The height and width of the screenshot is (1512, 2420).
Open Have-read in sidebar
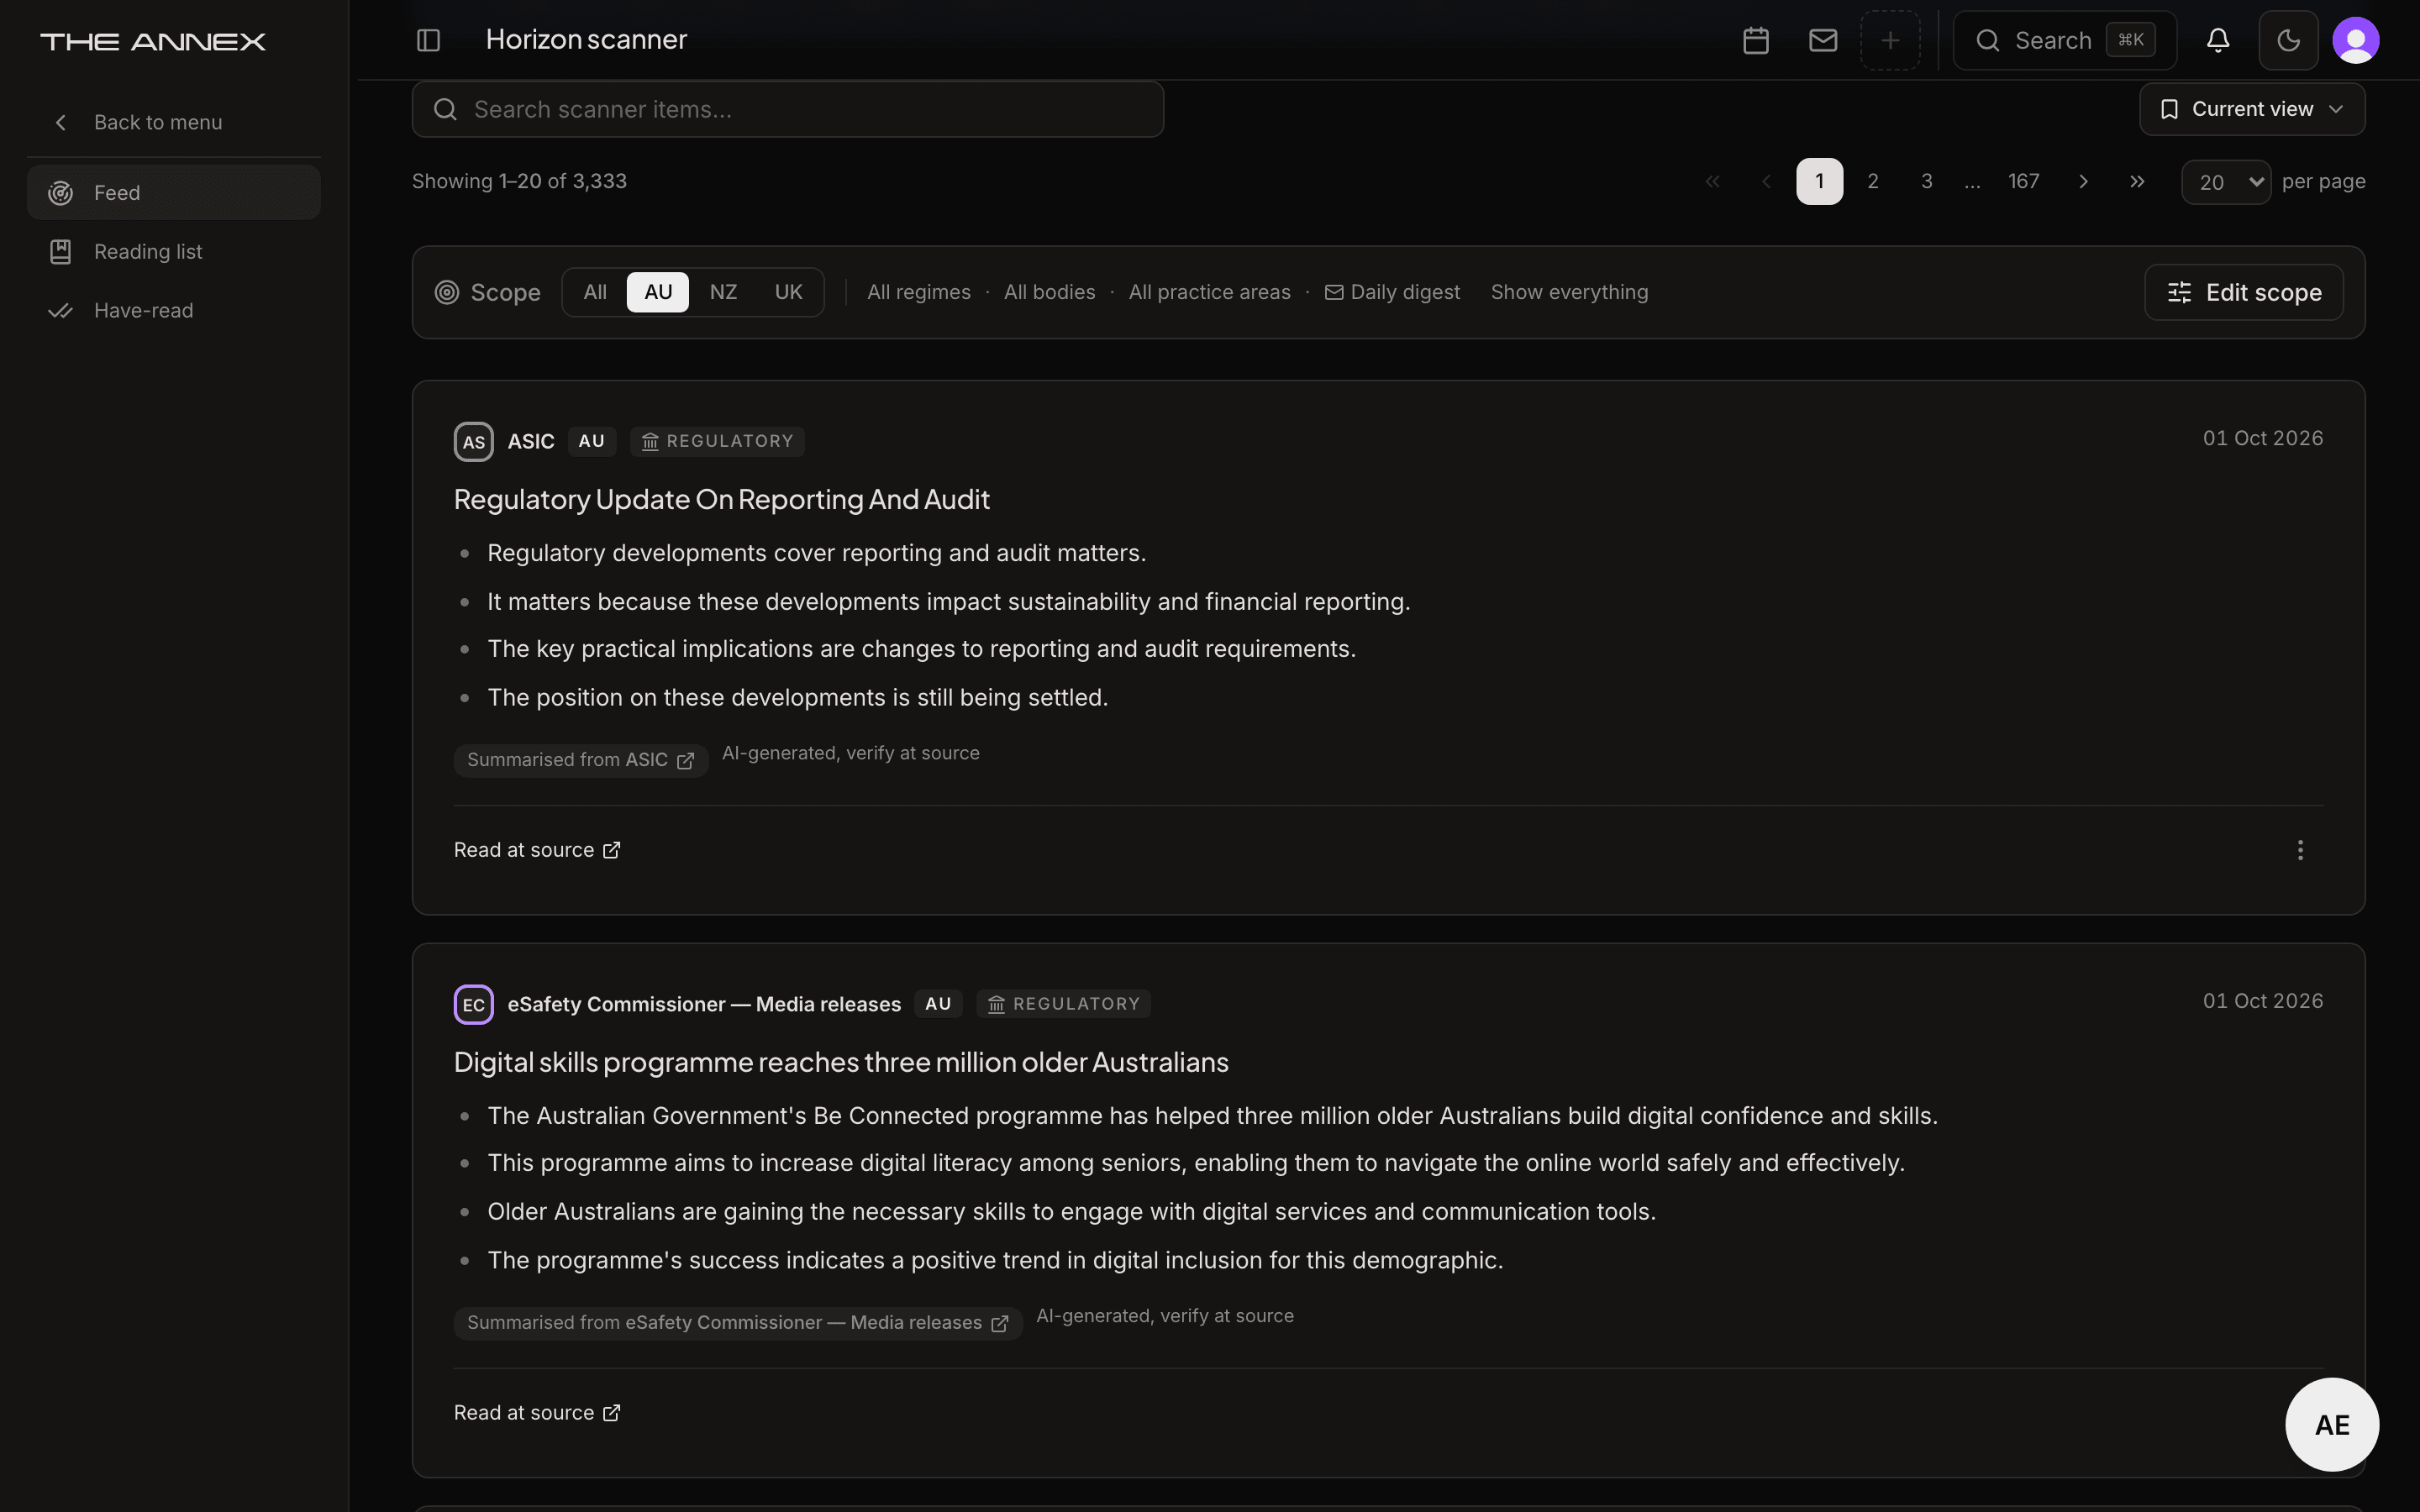tap(174, 310)
